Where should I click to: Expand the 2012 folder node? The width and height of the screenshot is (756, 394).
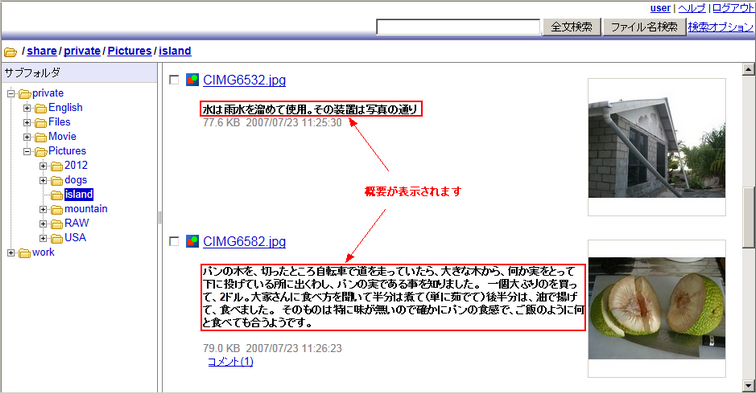pyautogui.click(x=43, y=166)
